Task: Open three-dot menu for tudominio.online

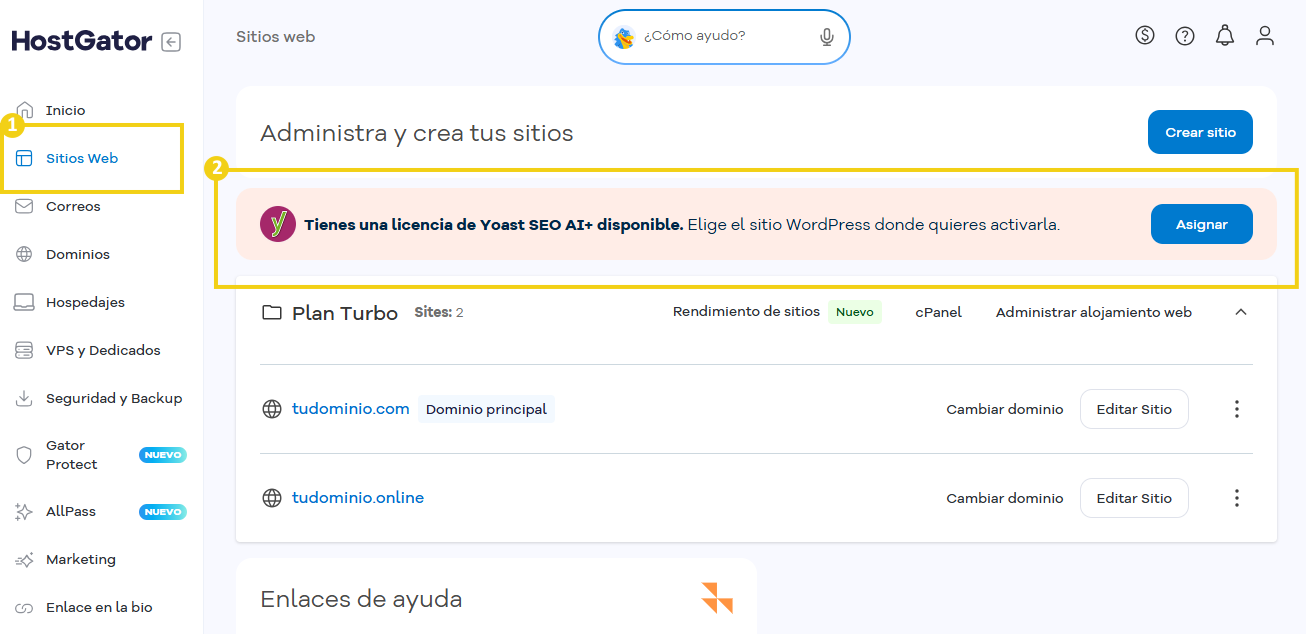Action: point(1237,498)
